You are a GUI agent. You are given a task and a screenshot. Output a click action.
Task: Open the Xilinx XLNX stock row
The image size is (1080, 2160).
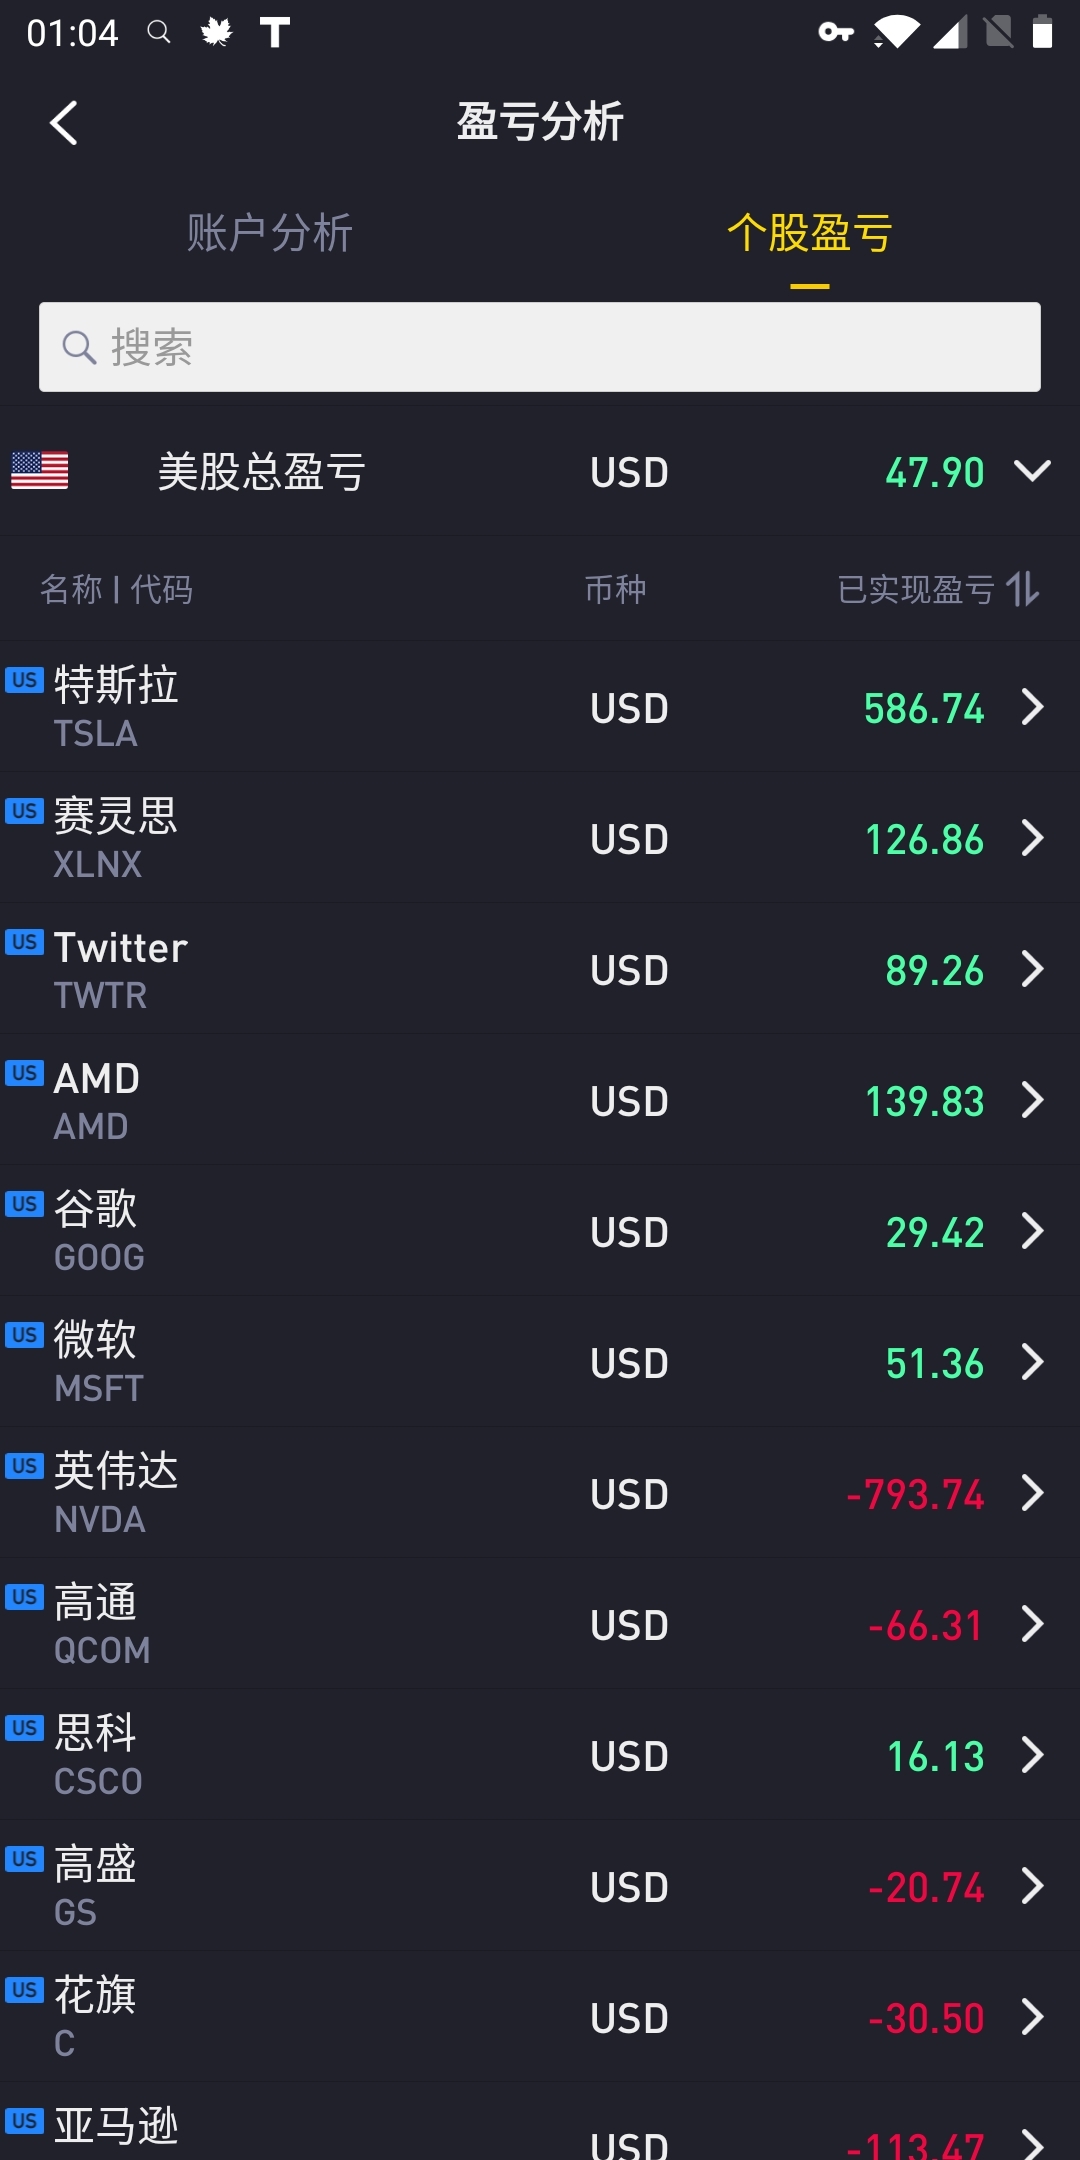pos(540,838)
